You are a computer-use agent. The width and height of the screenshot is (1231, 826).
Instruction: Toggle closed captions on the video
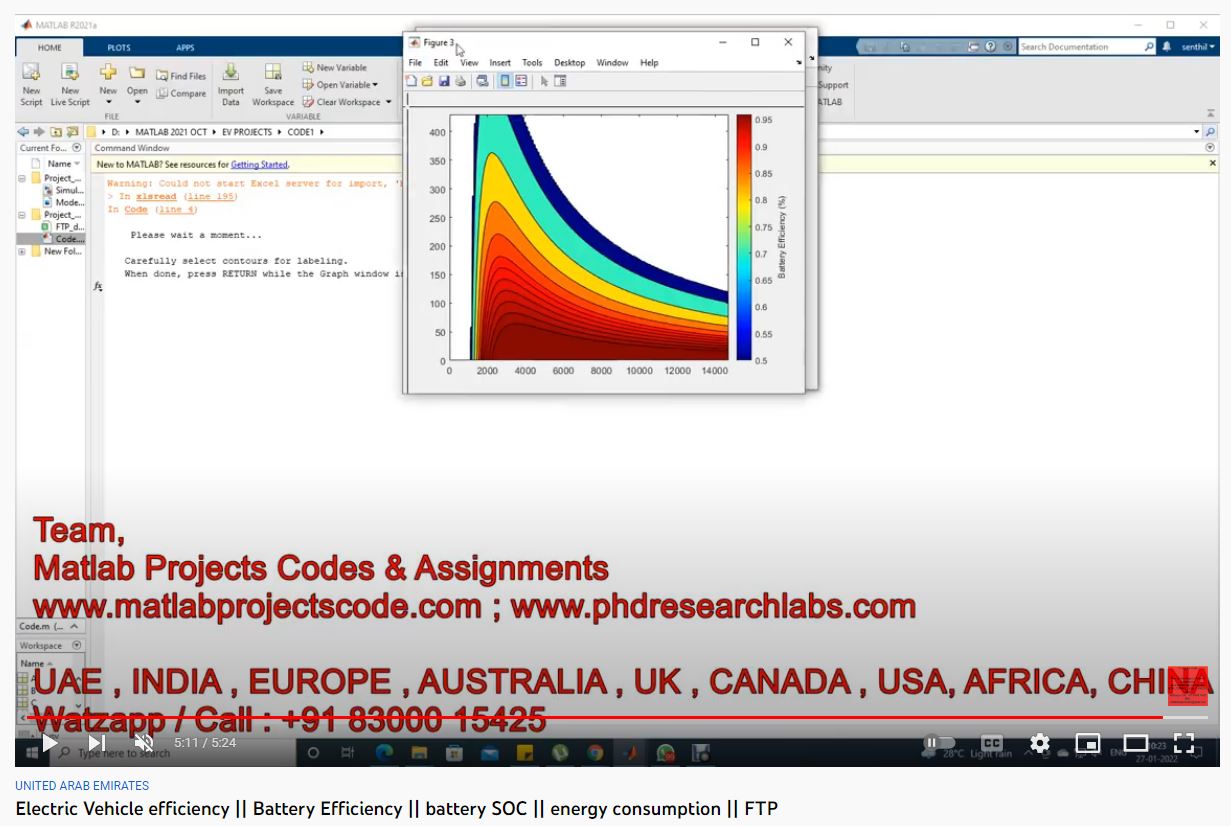[991, 743]
